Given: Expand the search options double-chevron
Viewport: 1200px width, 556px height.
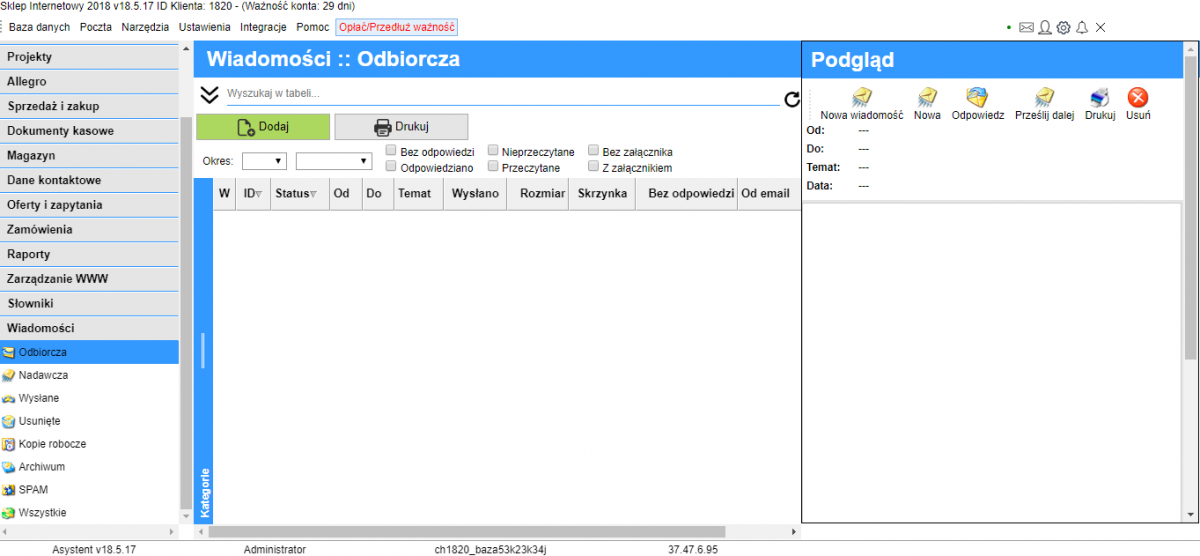Looking at the screenshot, I should (209, 95).
